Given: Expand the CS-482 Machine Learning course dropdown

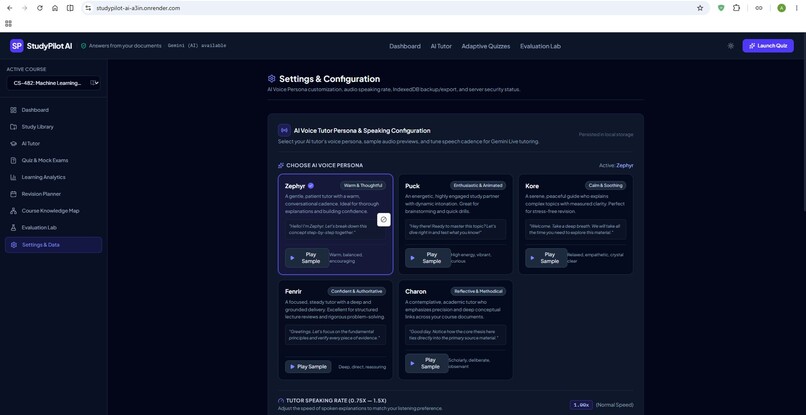Looking at the screenshot, I should pyautogui.click(x=53, y=83).
